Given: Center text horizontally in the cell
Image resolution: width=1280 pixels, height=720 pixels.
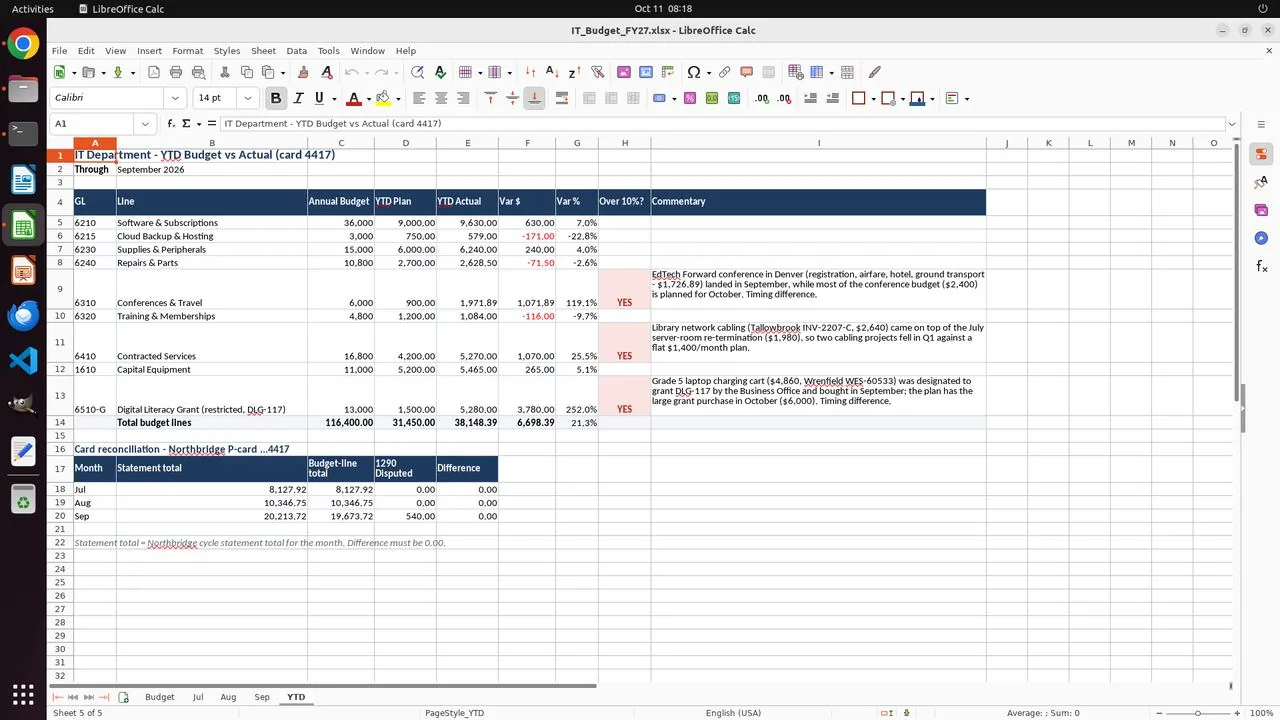Looking at the screenshot, I should (x=441, y=98).
